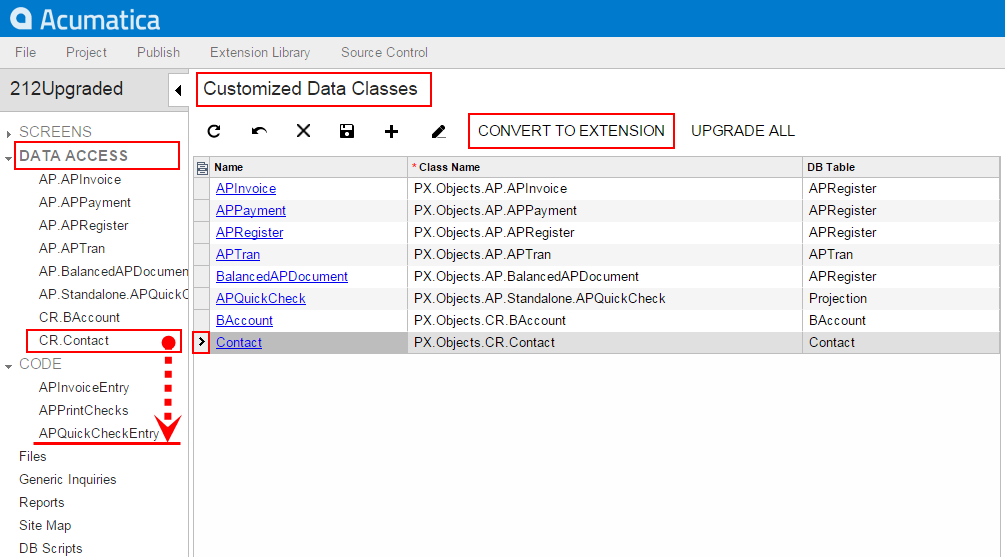1005x557 pixels.
Task: Click the Acumatica logo
Action: (85, 19)
